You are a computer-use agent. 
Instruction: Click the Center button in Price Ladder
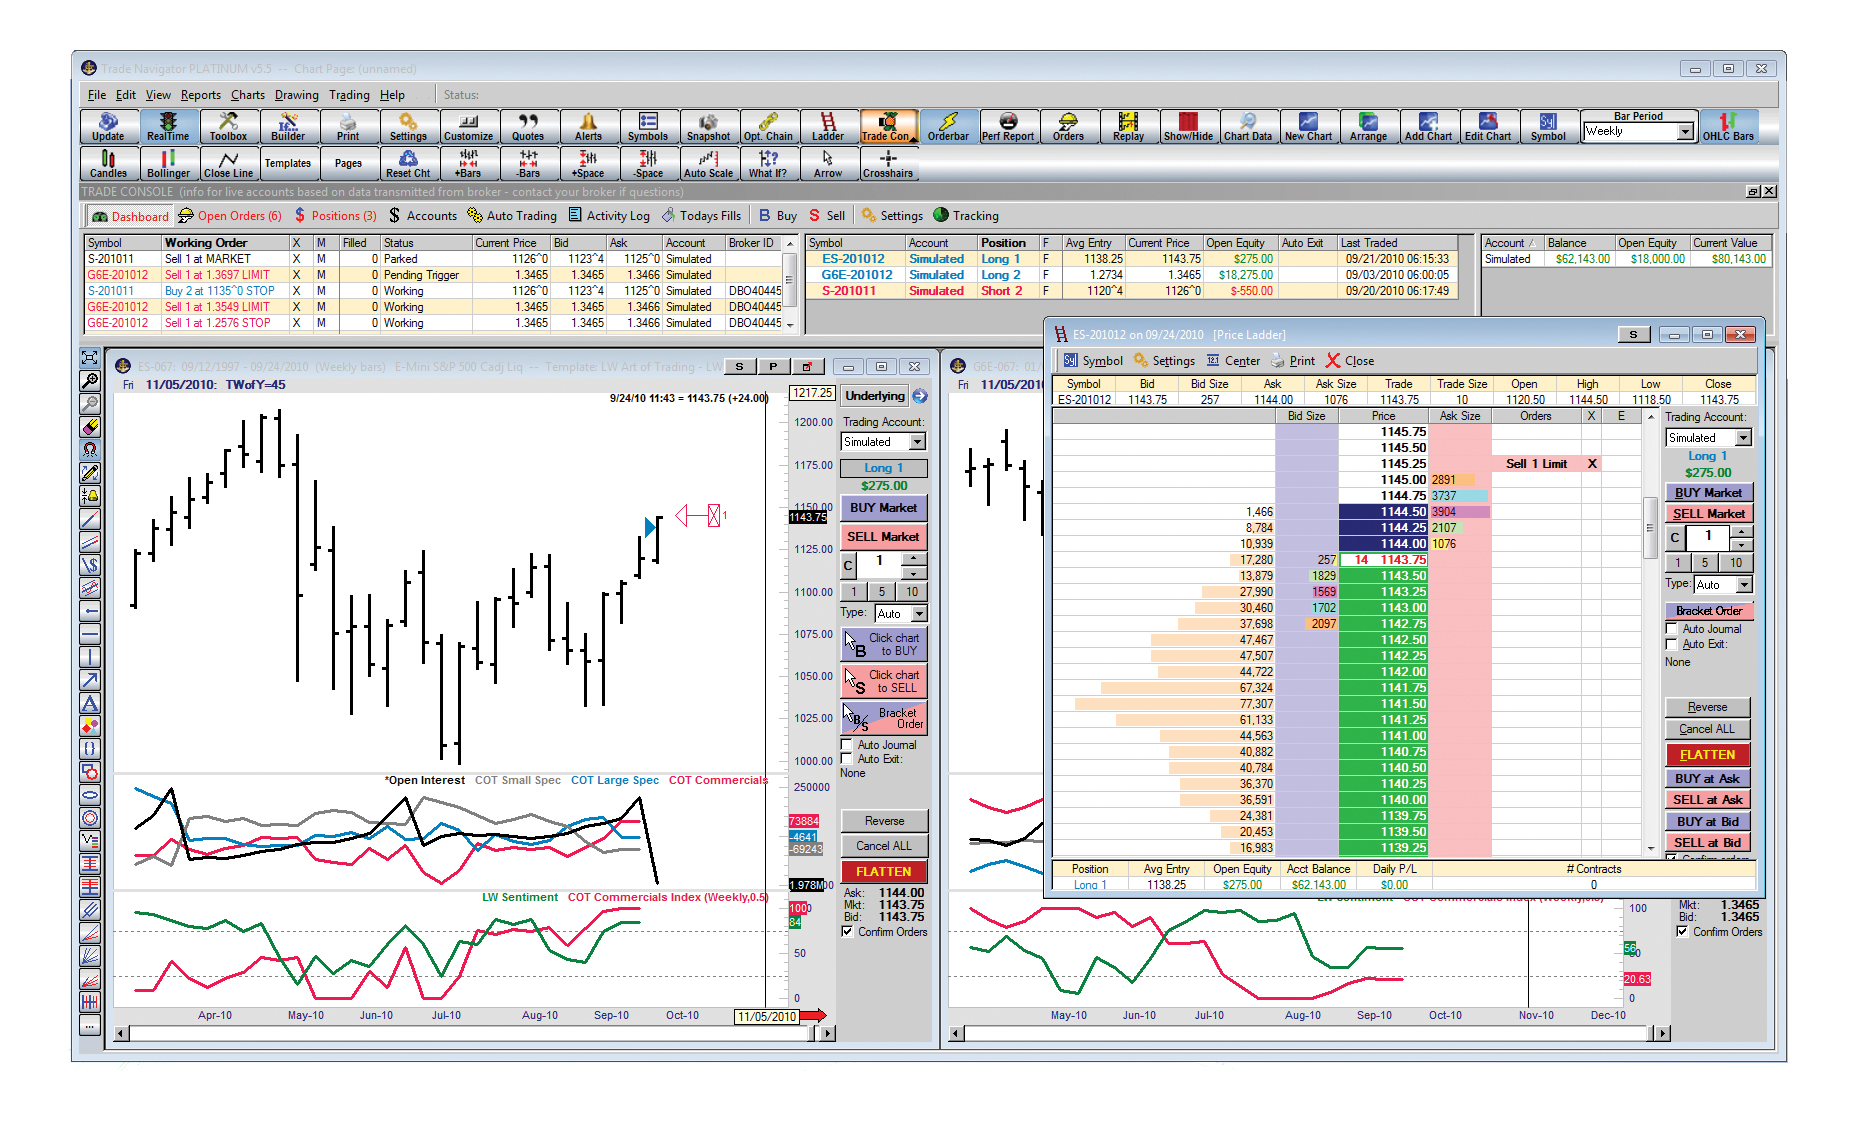[x=1233, y=361]
